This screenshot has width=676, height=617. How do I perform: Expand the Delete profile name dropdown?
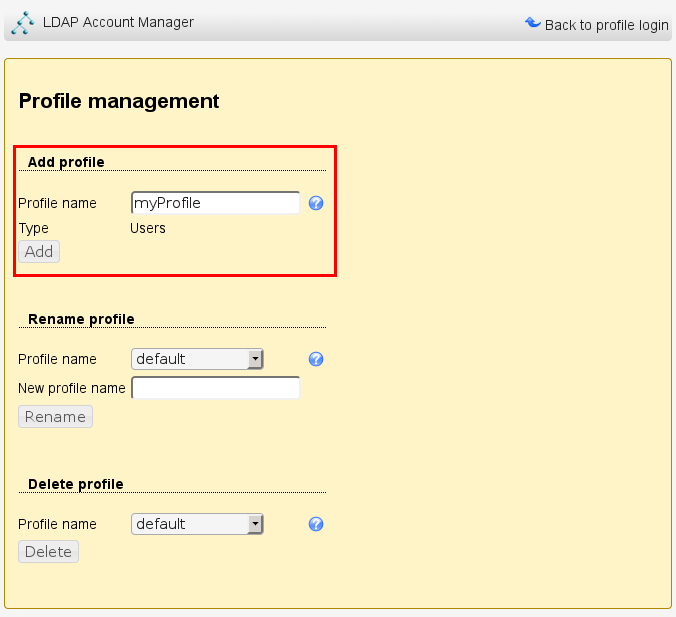[197, 524]
